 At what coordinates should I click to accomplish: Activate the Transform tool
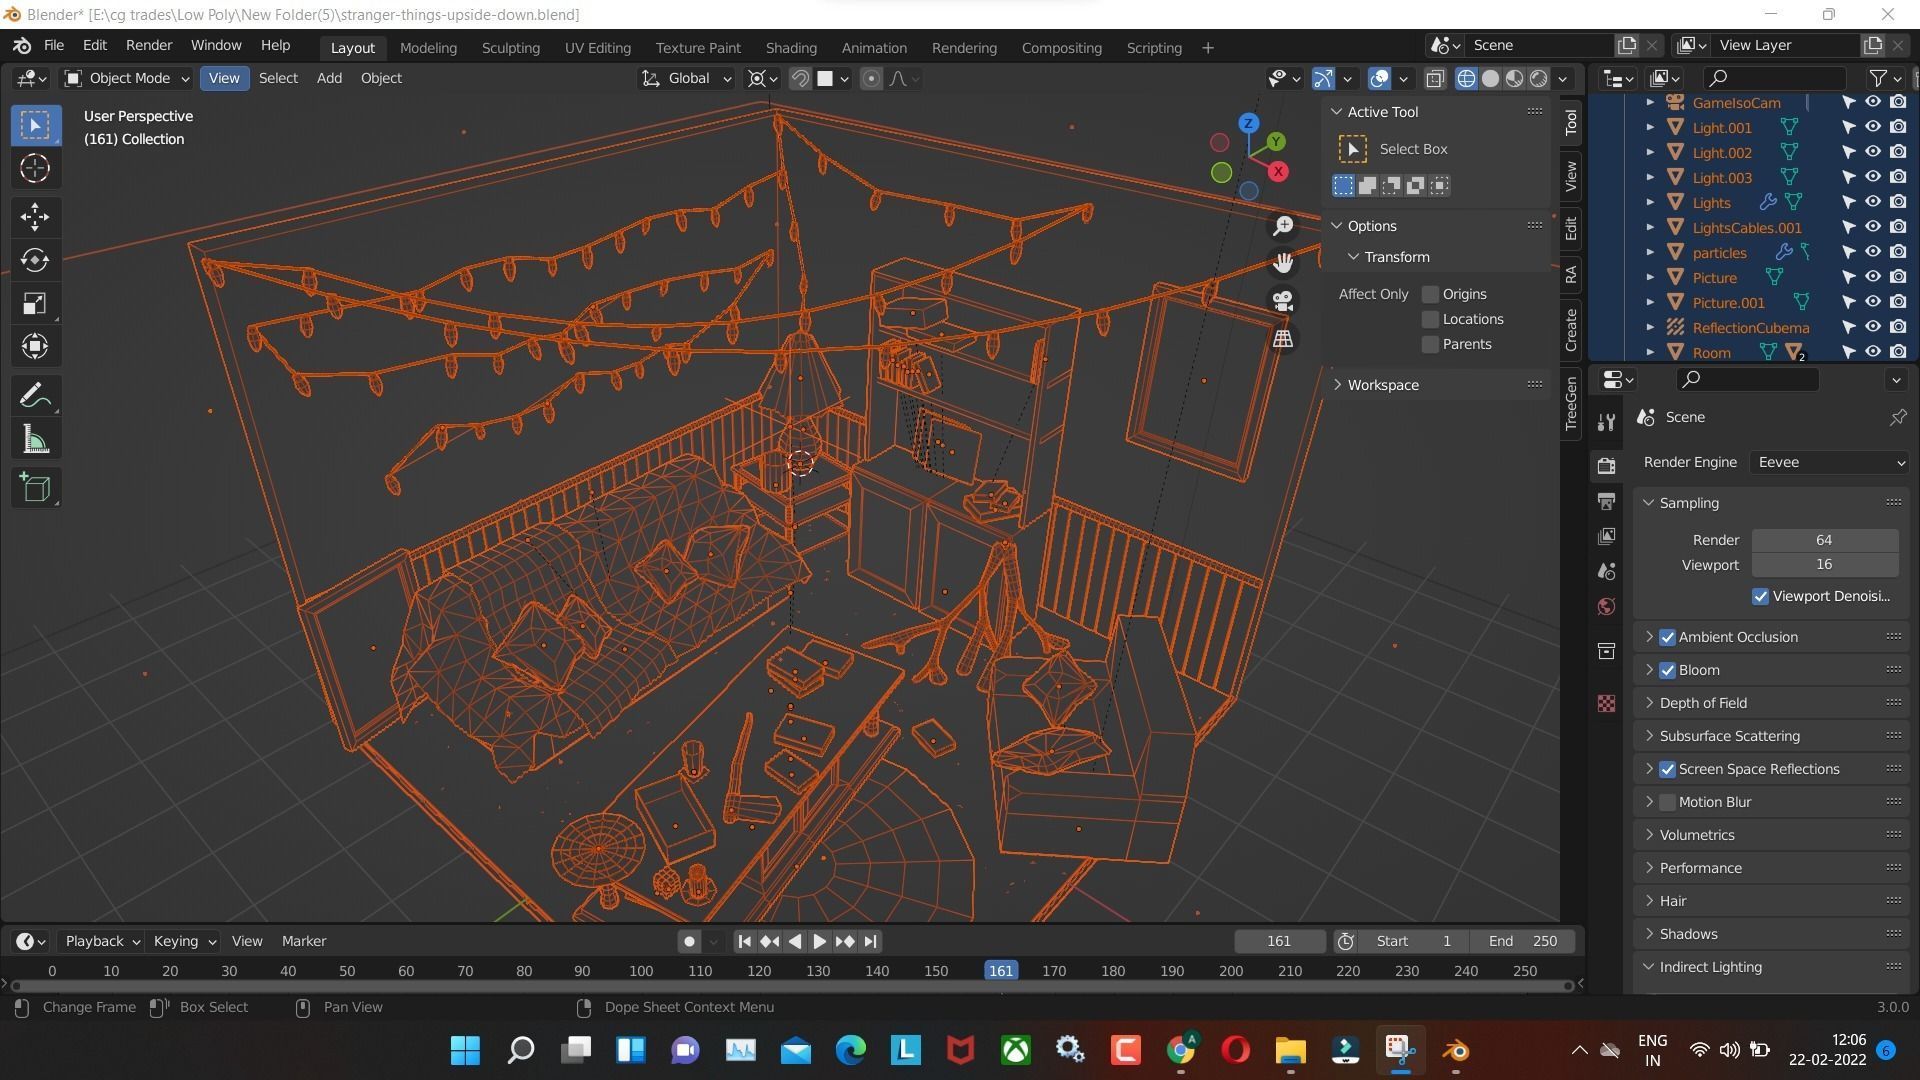click(35, 346)
